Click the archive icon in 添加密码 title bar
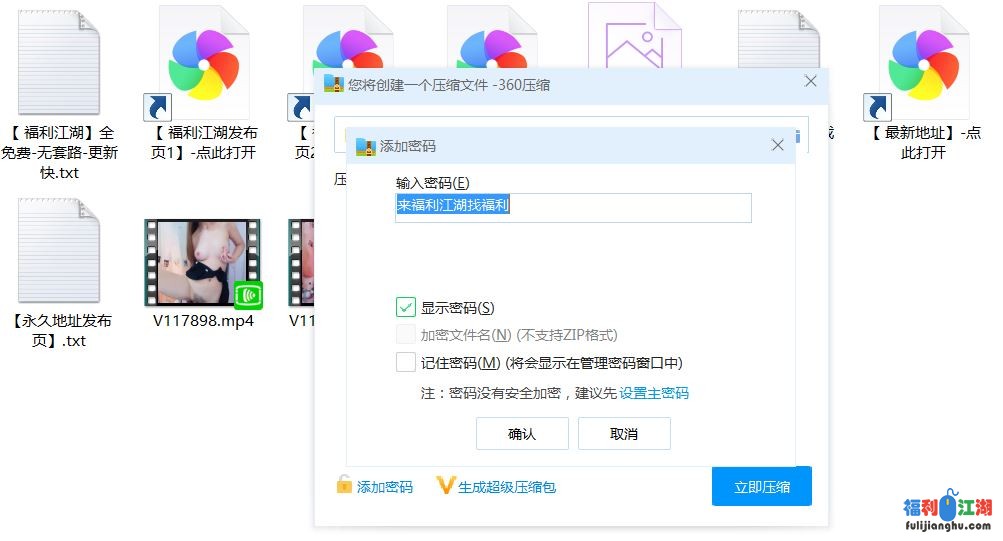The image size is (1003, 541). pyautogui.click(x=365, y=146)
